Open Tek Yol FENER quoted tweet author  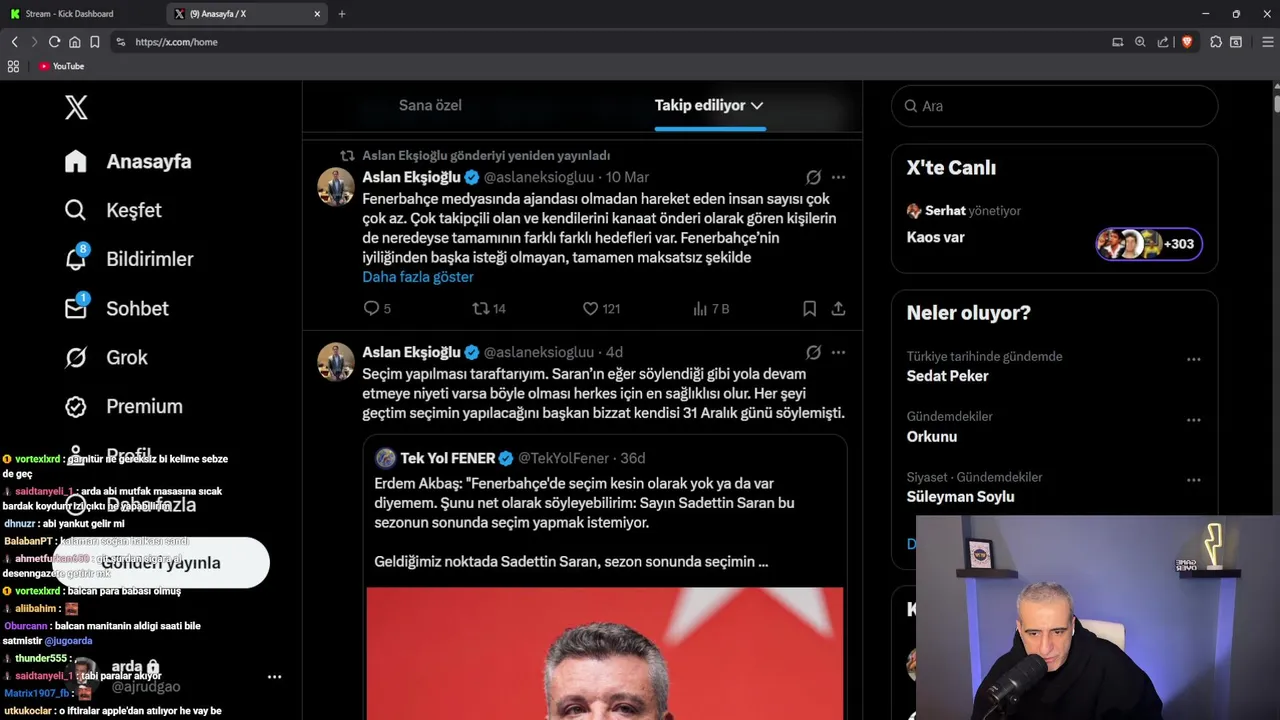(447, 458)
